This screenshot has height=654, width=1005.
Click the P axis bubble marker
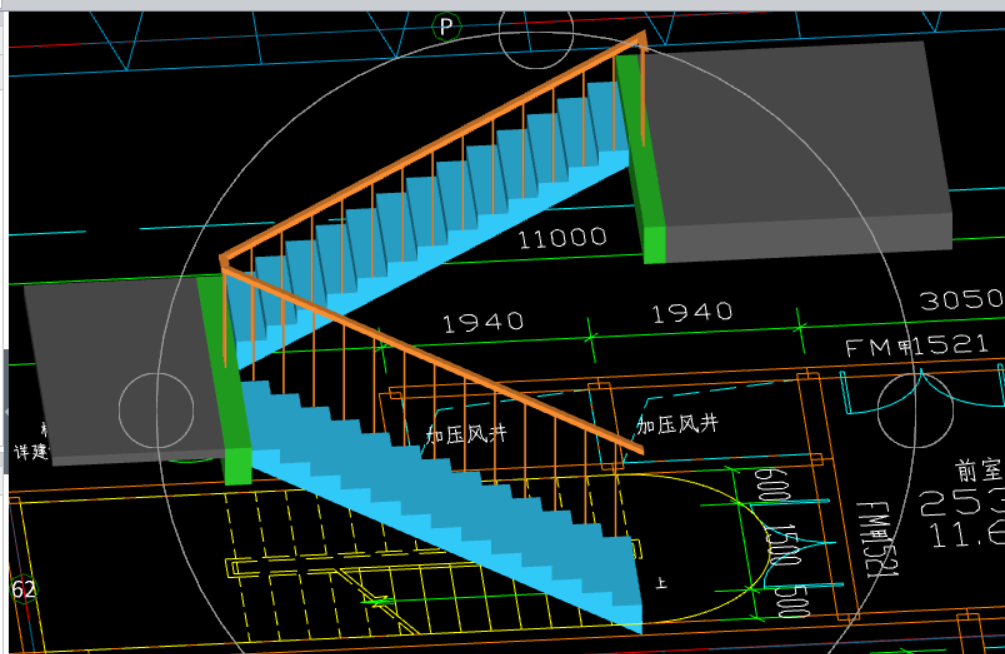click(x=447, y=27)
